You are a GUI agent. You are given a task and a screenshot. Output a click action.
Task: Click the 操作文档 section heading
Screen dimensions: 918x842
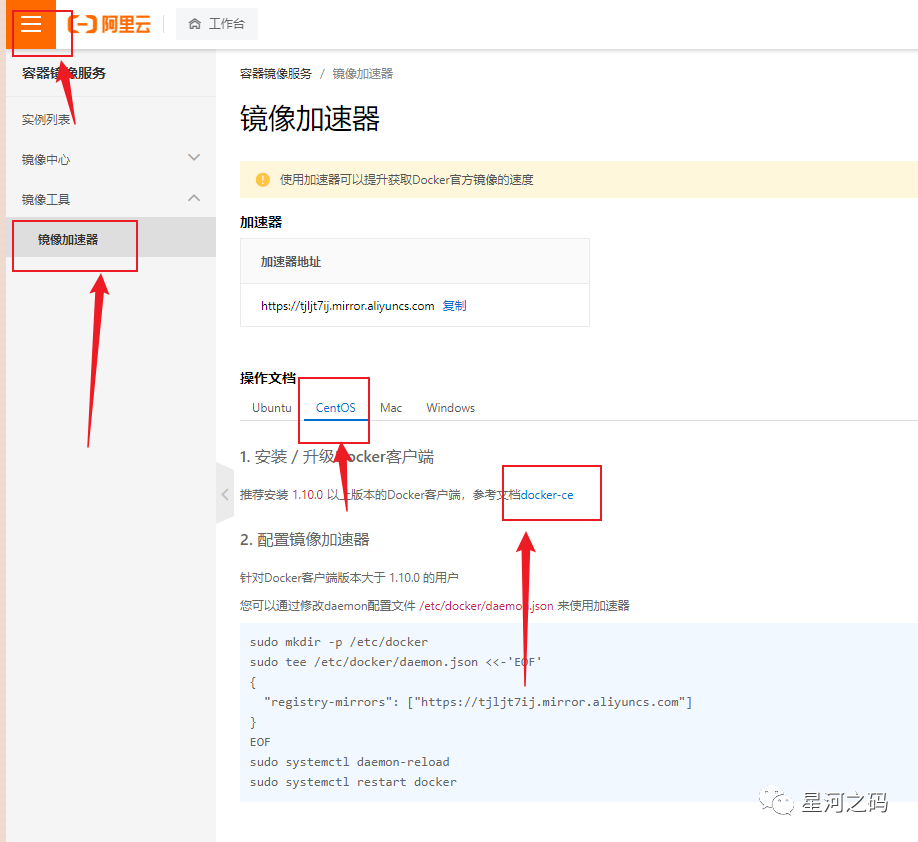click(x=268, y=378)
